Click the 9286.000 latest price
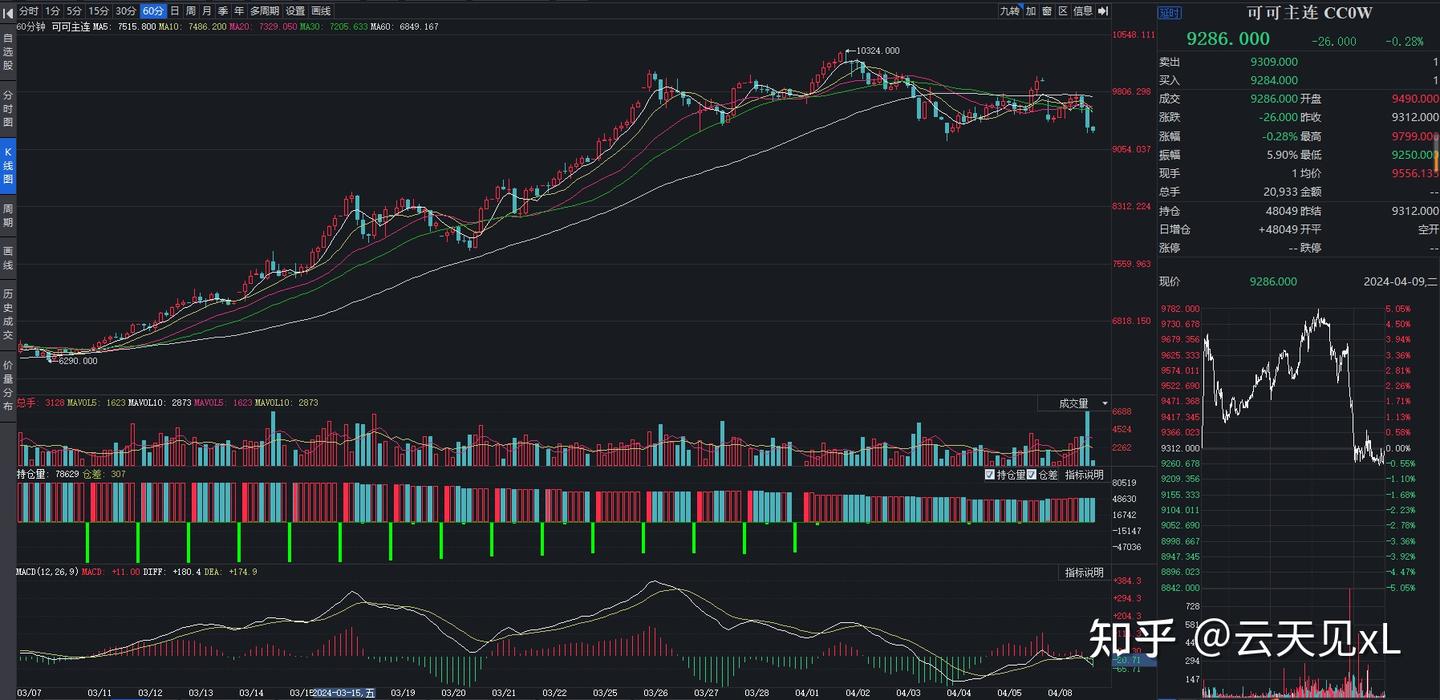 pos(1228,39)
